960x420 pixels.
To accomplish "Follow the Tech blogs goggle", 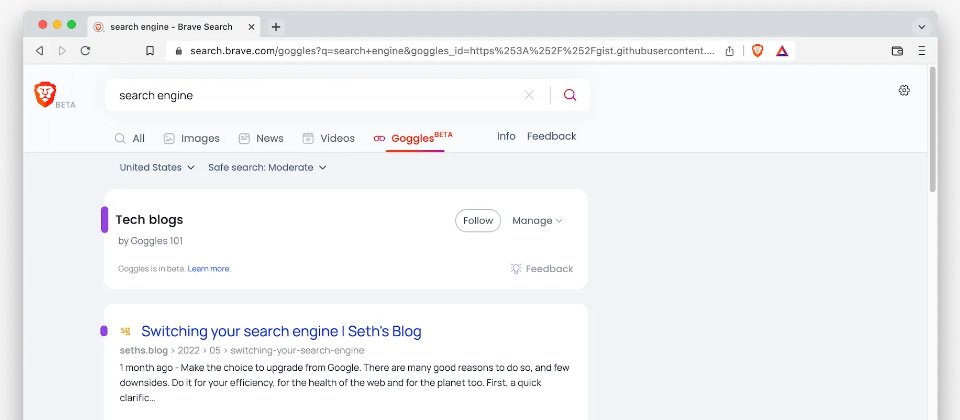I will click(x=478, y=220).
